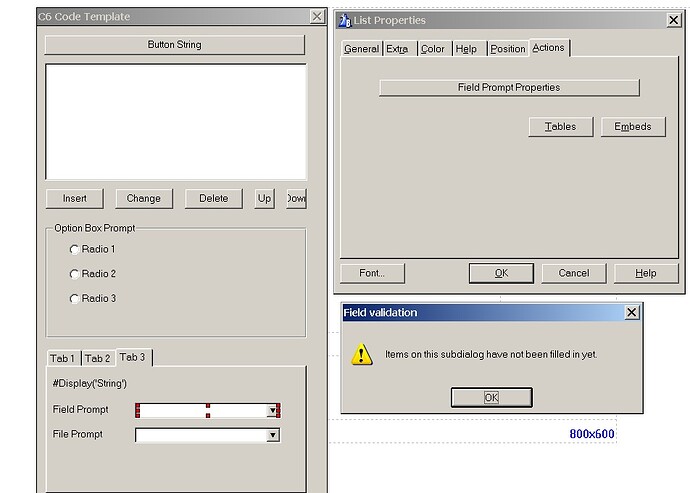Open Field Prompt Properties
This screenshot has height=493, width=690.
coord(509,88)
